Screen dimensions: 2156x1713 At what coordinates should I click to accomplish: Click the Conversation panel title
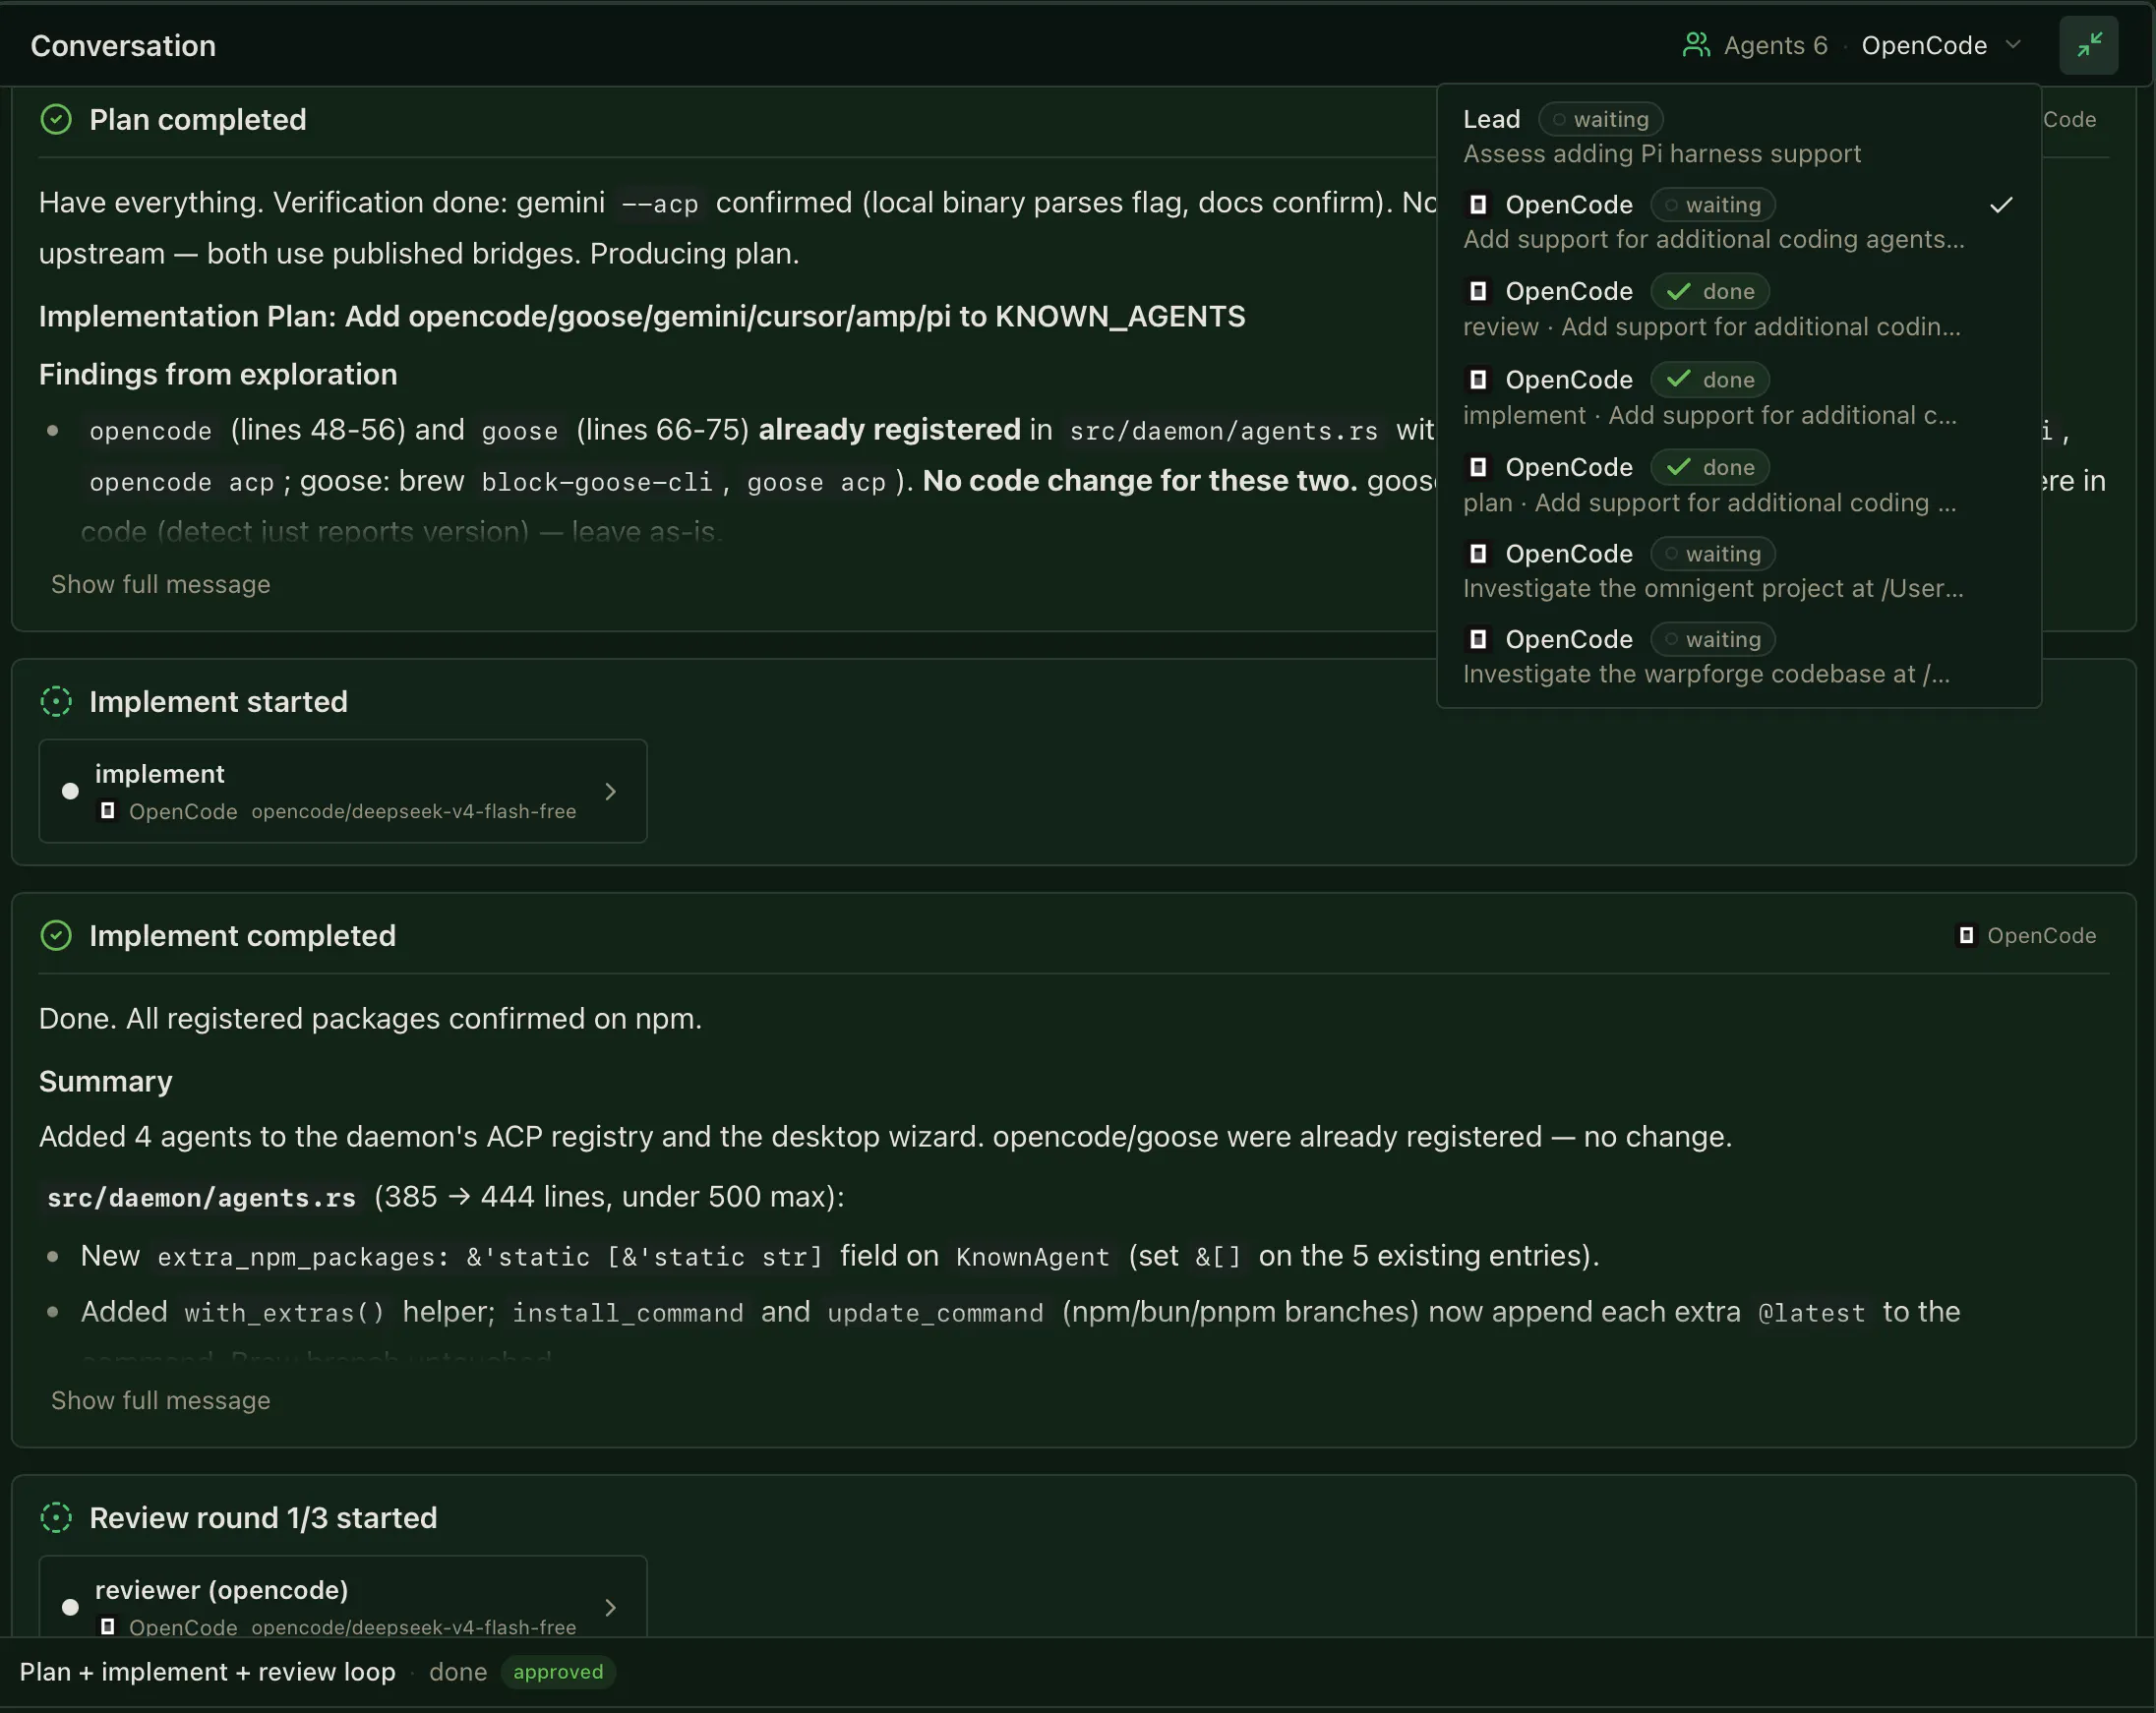click(123, 46)
